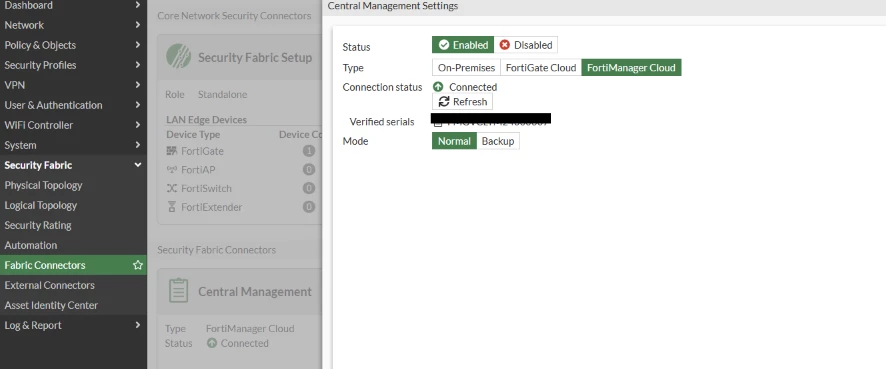Click the Core Network Security Connectors heading
The height and width of the screenshot is (369, 886).
[x=234, y=16]
